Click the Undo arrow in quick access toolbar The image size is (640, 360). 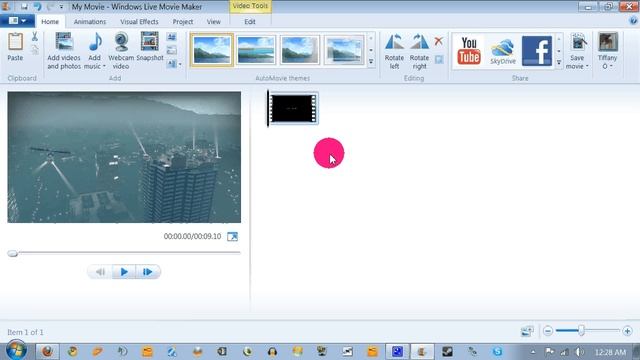point(37,7)
